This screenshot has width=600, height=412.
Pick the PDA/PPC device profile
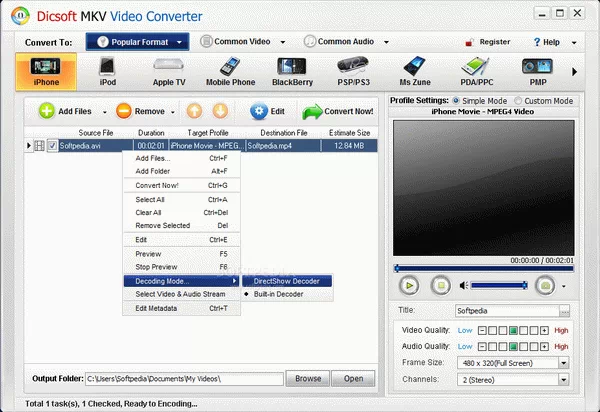tap(476, 72)
